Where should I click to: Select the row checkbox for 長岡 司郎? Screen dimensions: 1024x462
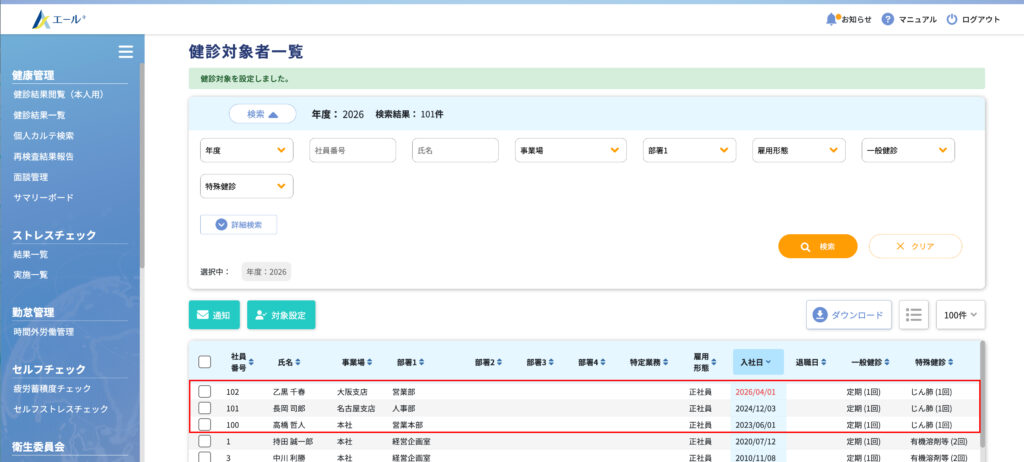(205, 408)
